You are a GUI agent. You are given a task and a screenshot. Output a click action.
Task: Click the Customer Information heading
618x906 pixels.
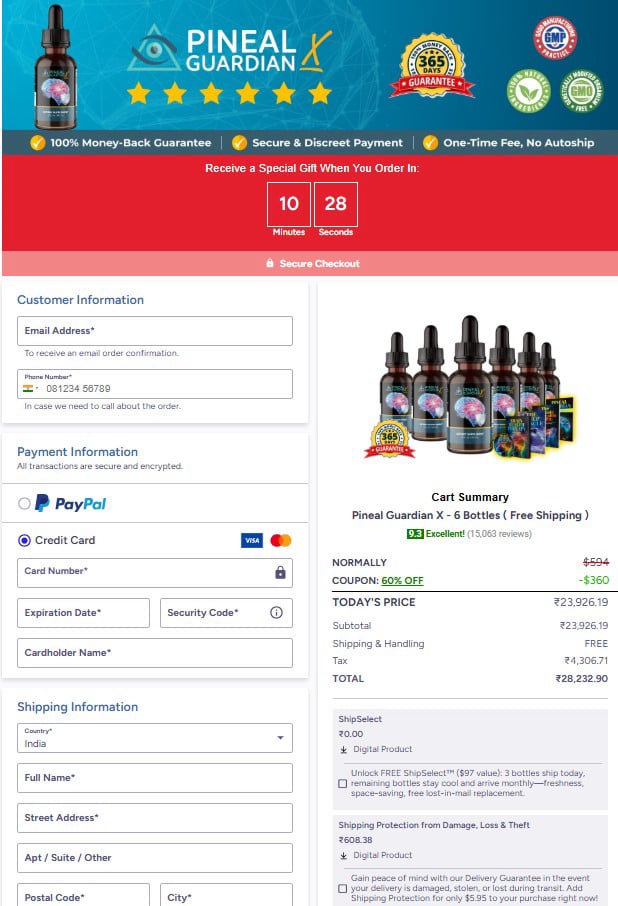(x=80, y=299)
